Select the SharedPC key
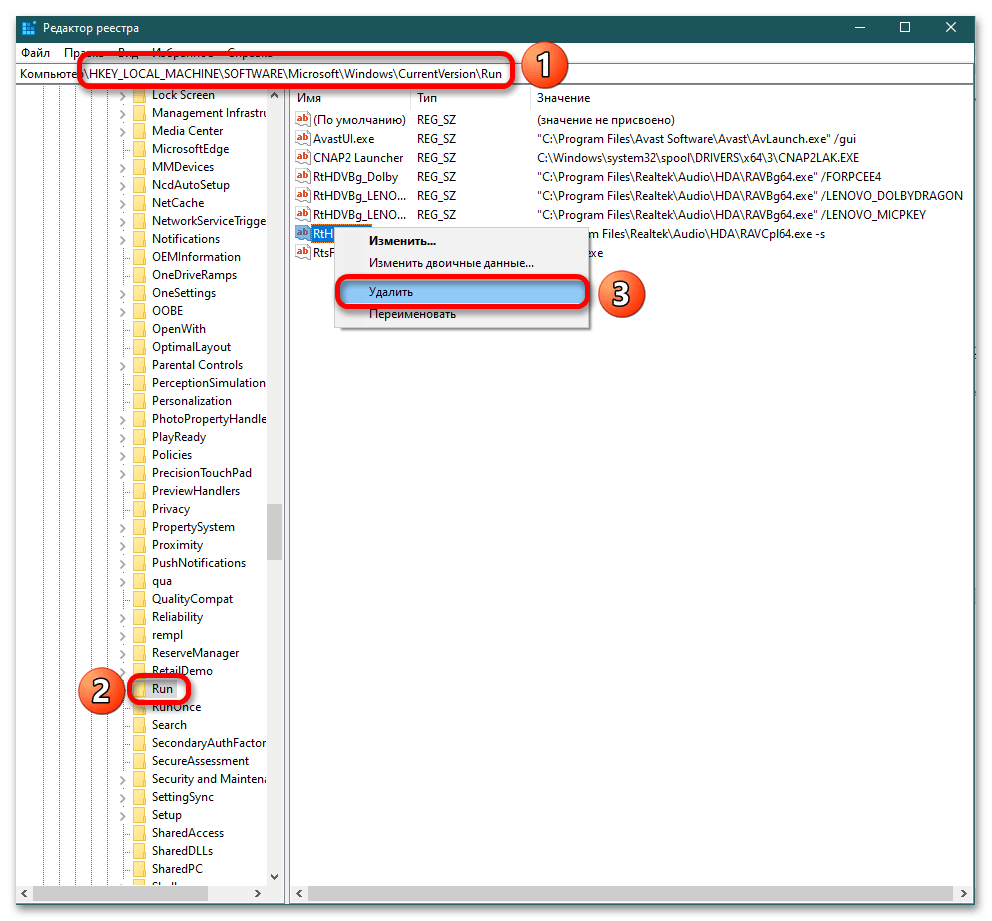 pos(177,869)
